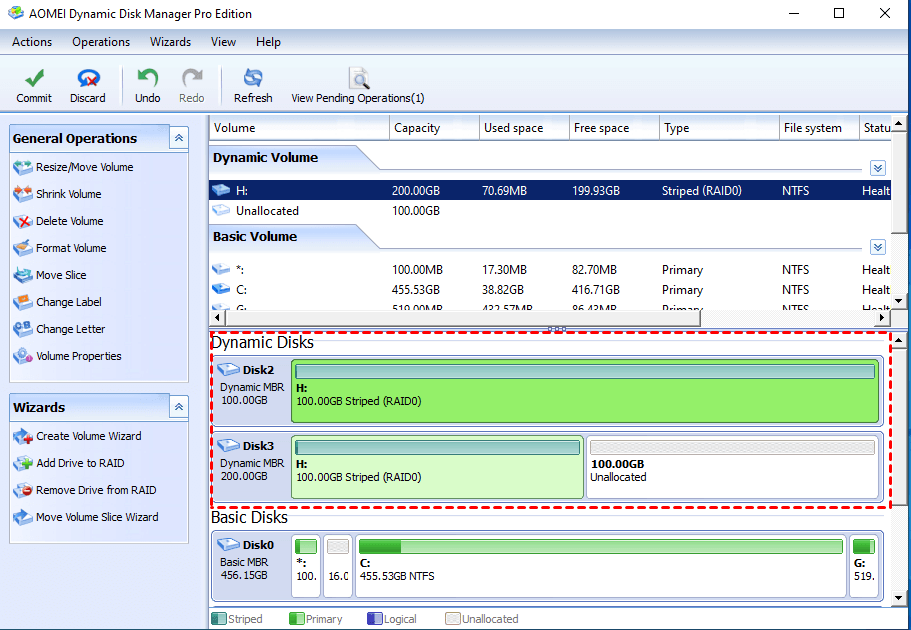The image size is (911, 630).
Task: Open Volume Properties
Action: point(78,356)
